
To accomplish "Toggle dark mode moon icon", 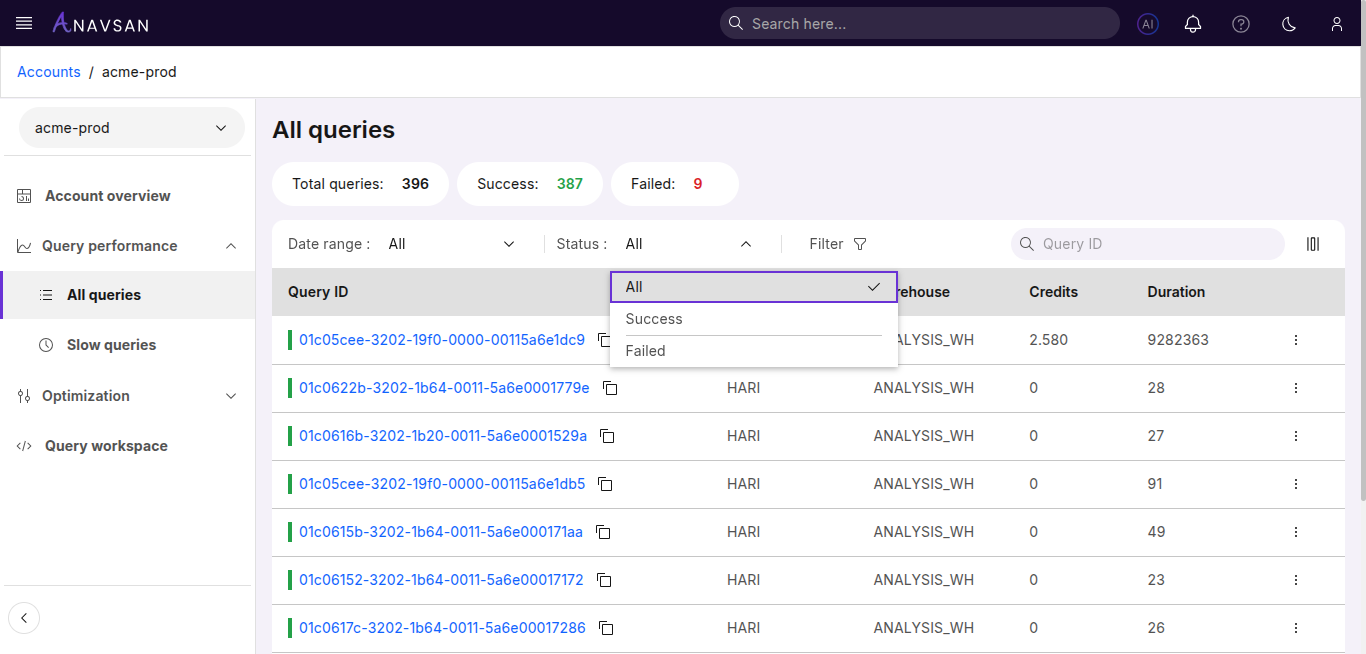I will pyautogui.click(x=1289, y=24).
